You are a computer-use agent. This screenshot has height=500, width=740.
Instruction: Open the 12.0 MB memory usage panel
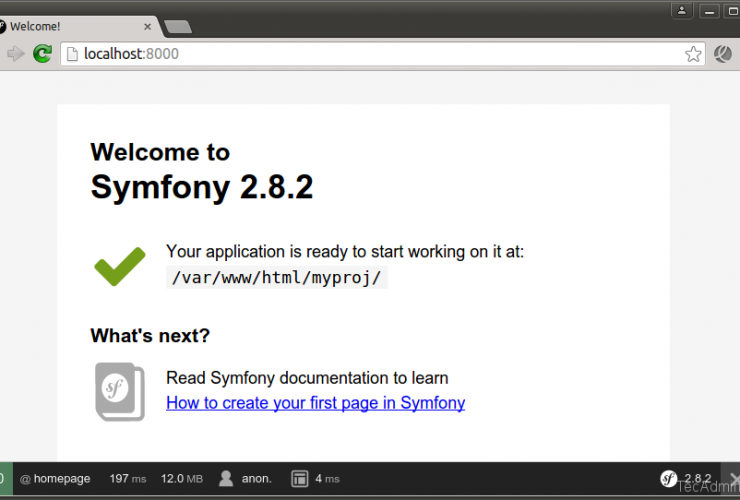182,479
